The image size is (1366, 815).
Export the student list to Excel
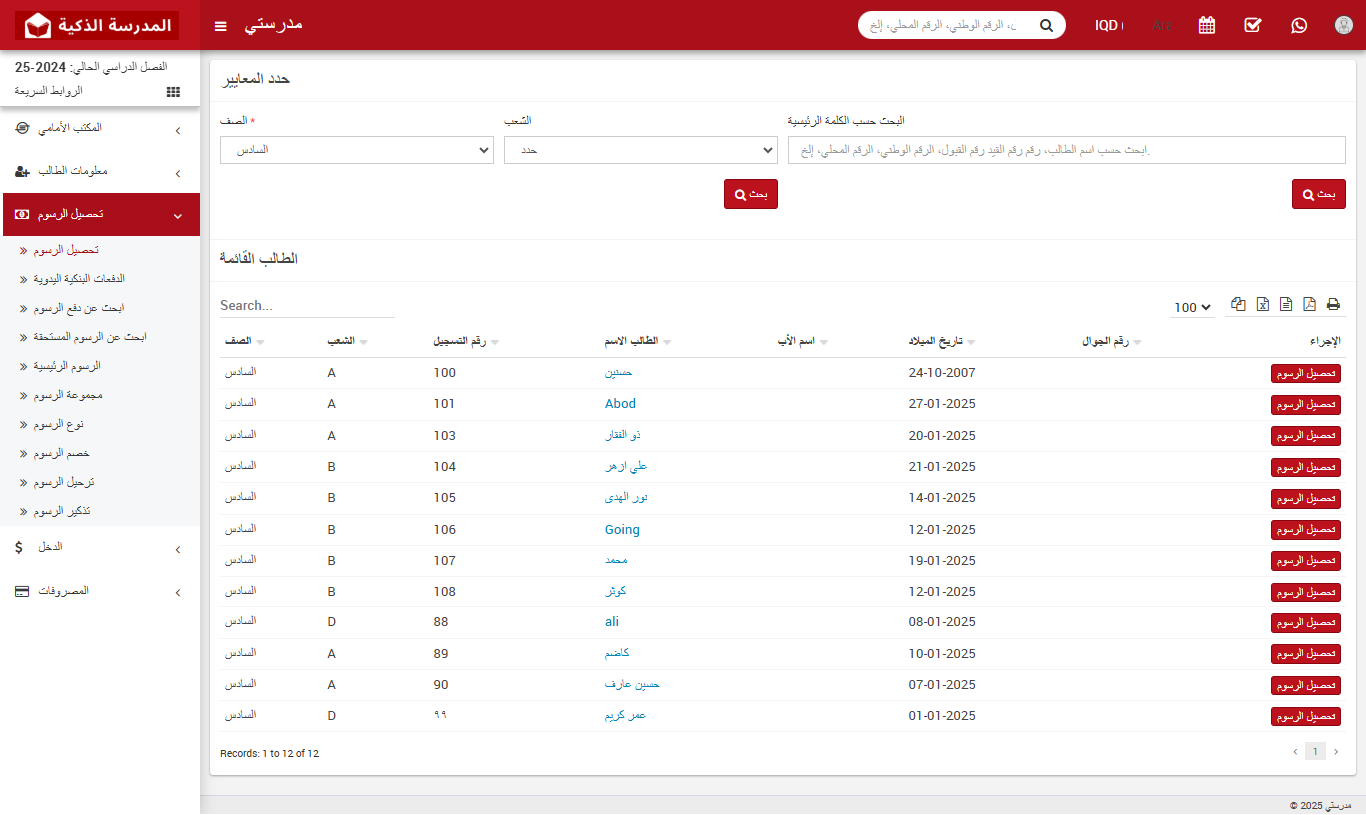[1262, 303]
